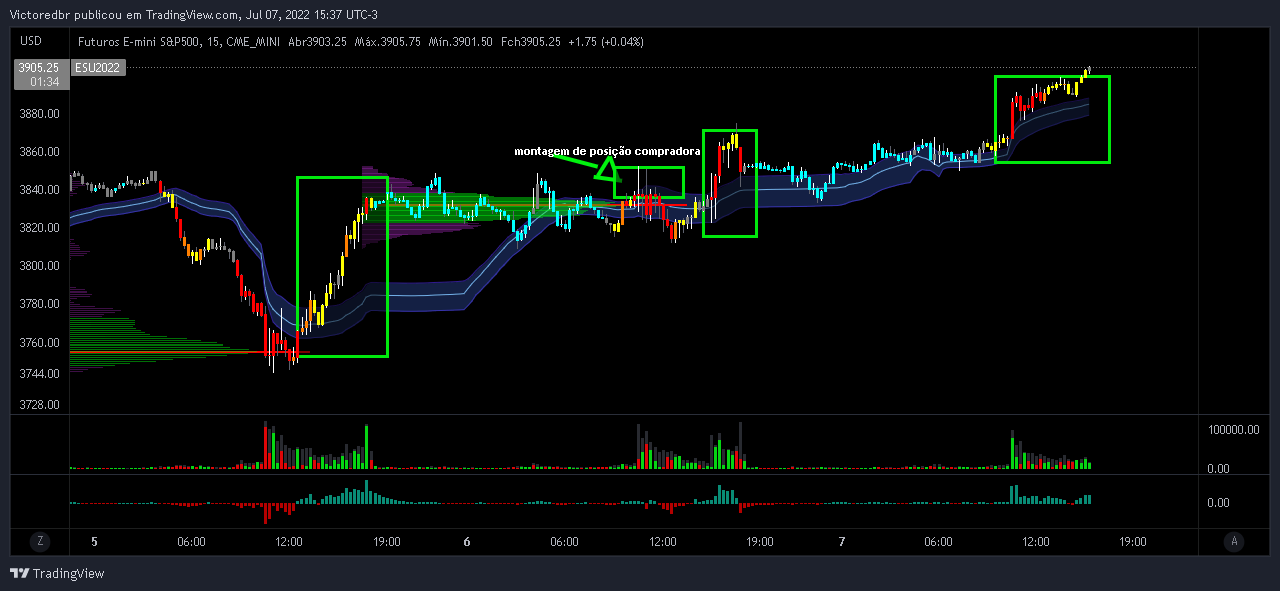Click the Fch3905.25 close value

[x=530, y=42]
